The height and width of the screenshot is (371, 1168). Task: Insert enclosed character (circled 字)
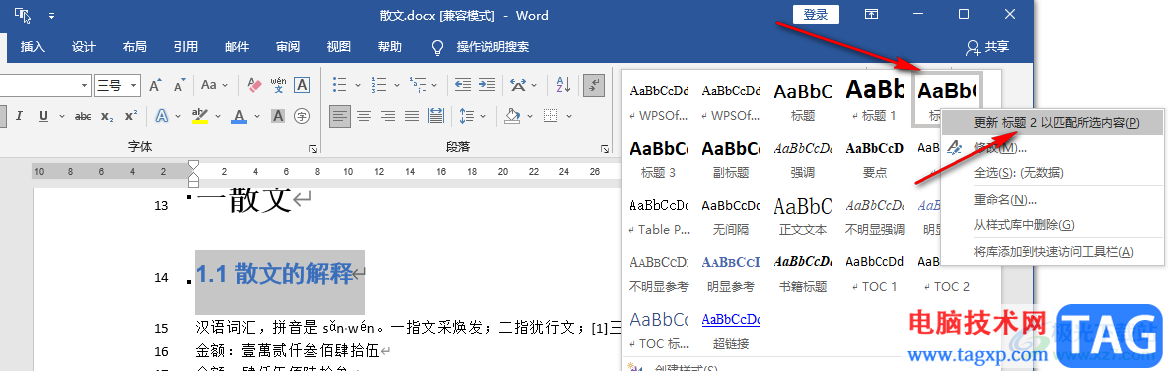(x=302, y=115)
